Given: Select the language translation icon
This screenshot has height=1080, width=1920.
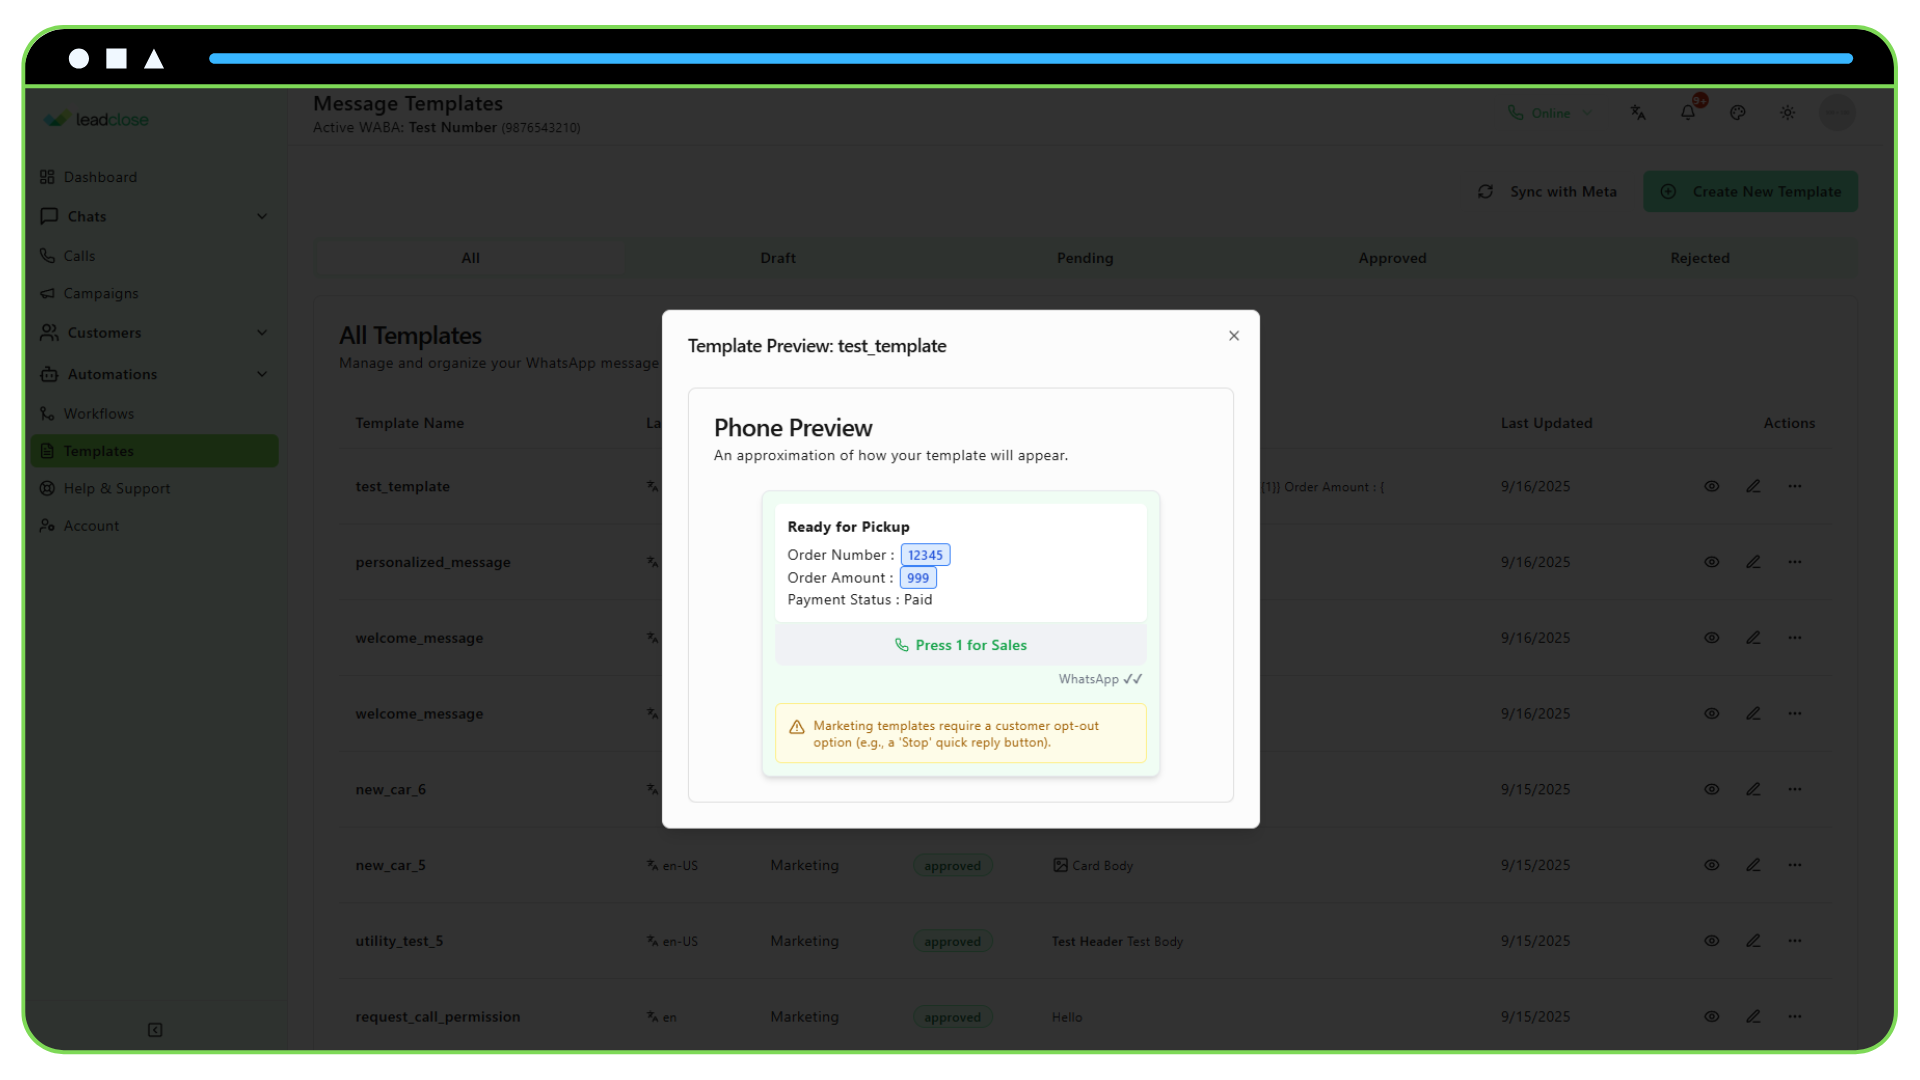Looking at the screenshot, I should click(1638, 112).
